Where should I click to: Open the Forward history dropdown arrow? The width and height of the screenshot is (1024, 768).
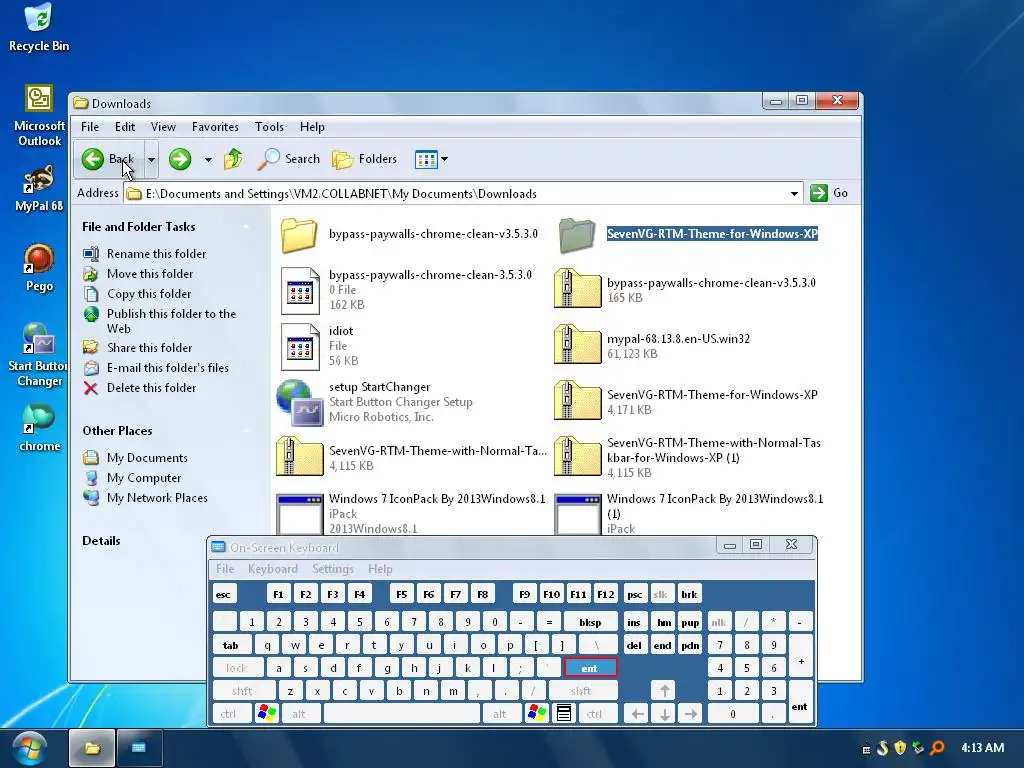click(x=208, y=159)
